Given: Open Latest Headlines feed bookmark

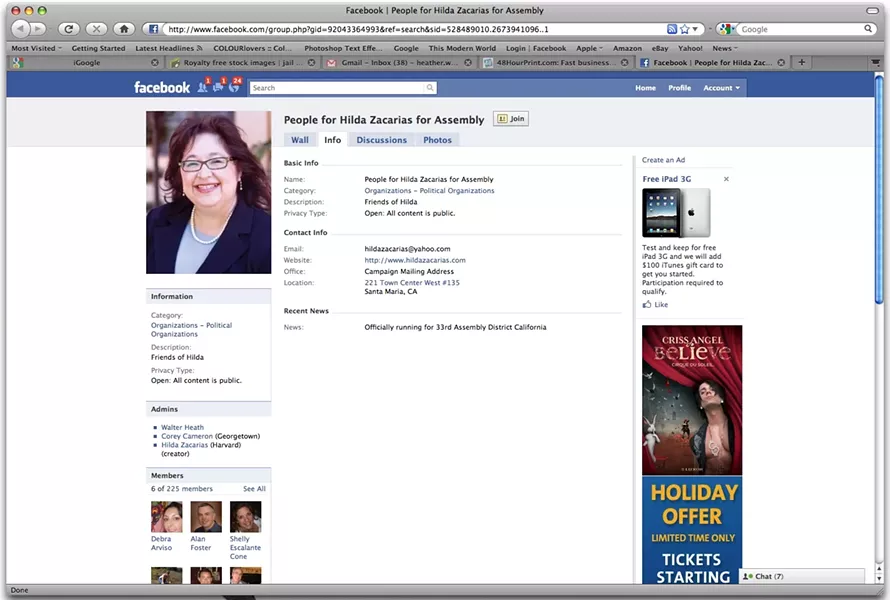Looking at the screenshot, I should tap(169, 48).
